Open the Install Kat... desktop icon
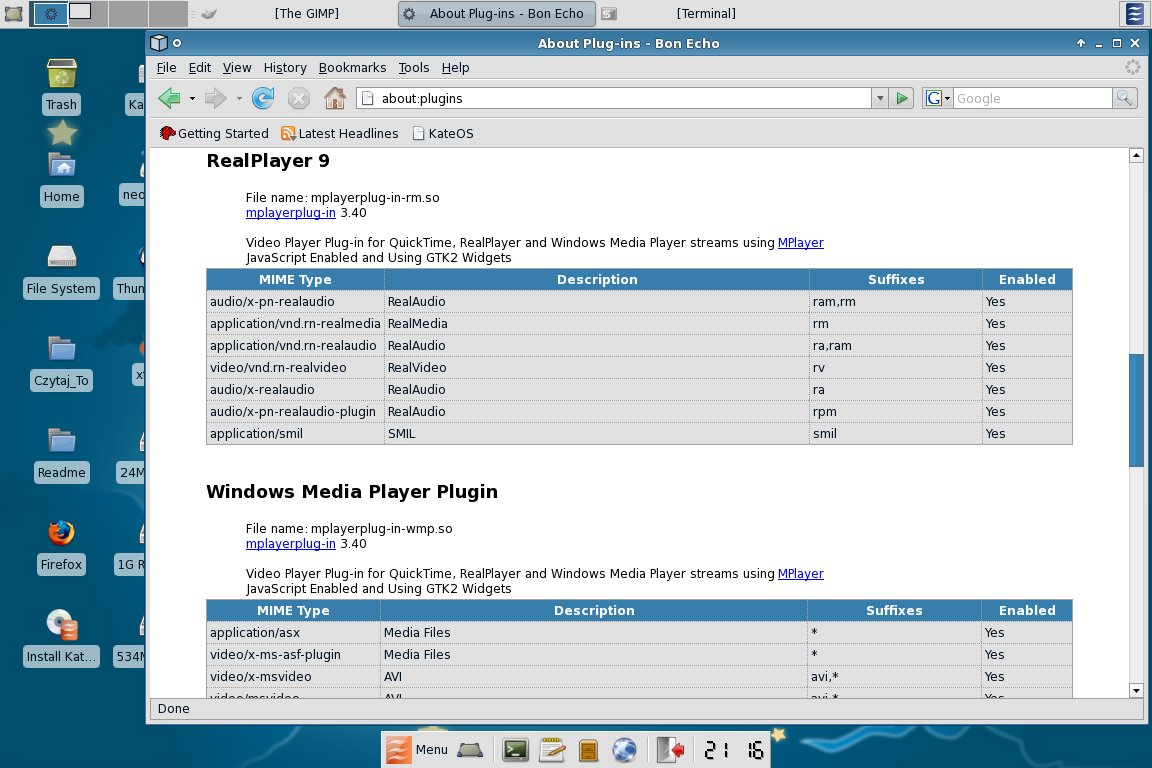Viewport: 1152px width, 768px height. pyautogui.click(x=61, y=638)
